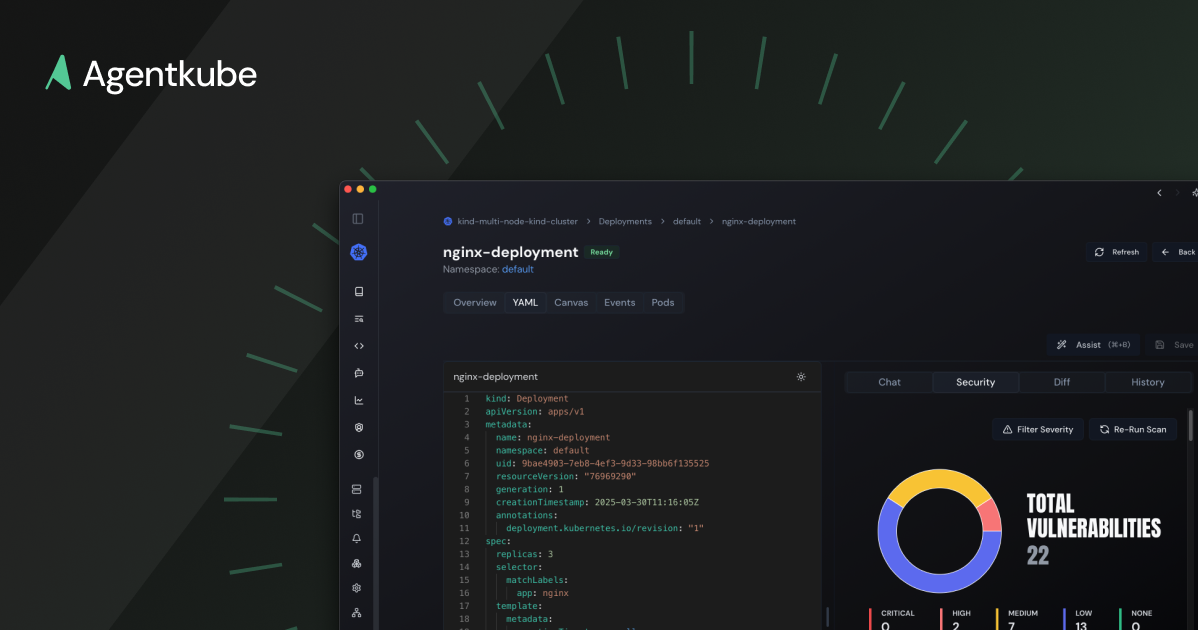Open the chat bot icon in sidebar
Screen dimensions: 1198x630
point(358,373)
